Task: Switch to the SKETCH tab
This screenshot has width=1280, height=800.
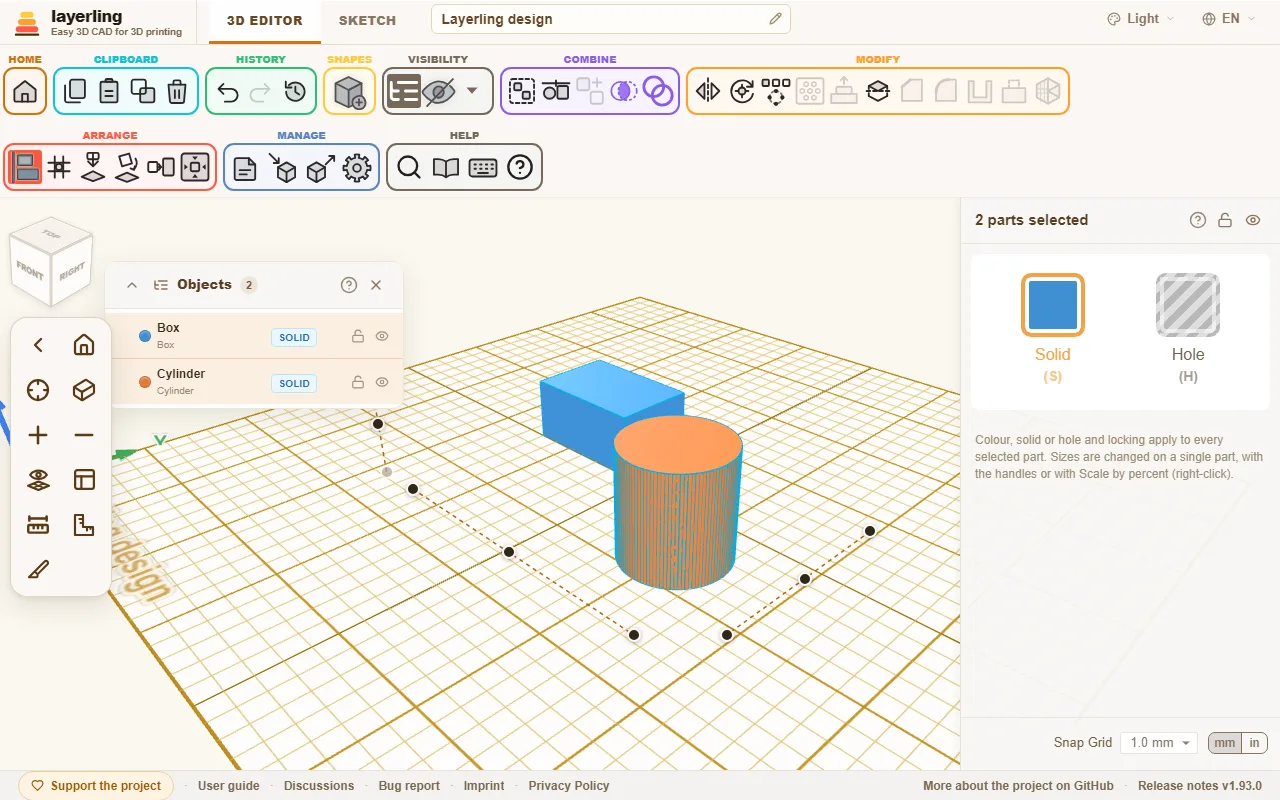Action: [x=367, y=20]
